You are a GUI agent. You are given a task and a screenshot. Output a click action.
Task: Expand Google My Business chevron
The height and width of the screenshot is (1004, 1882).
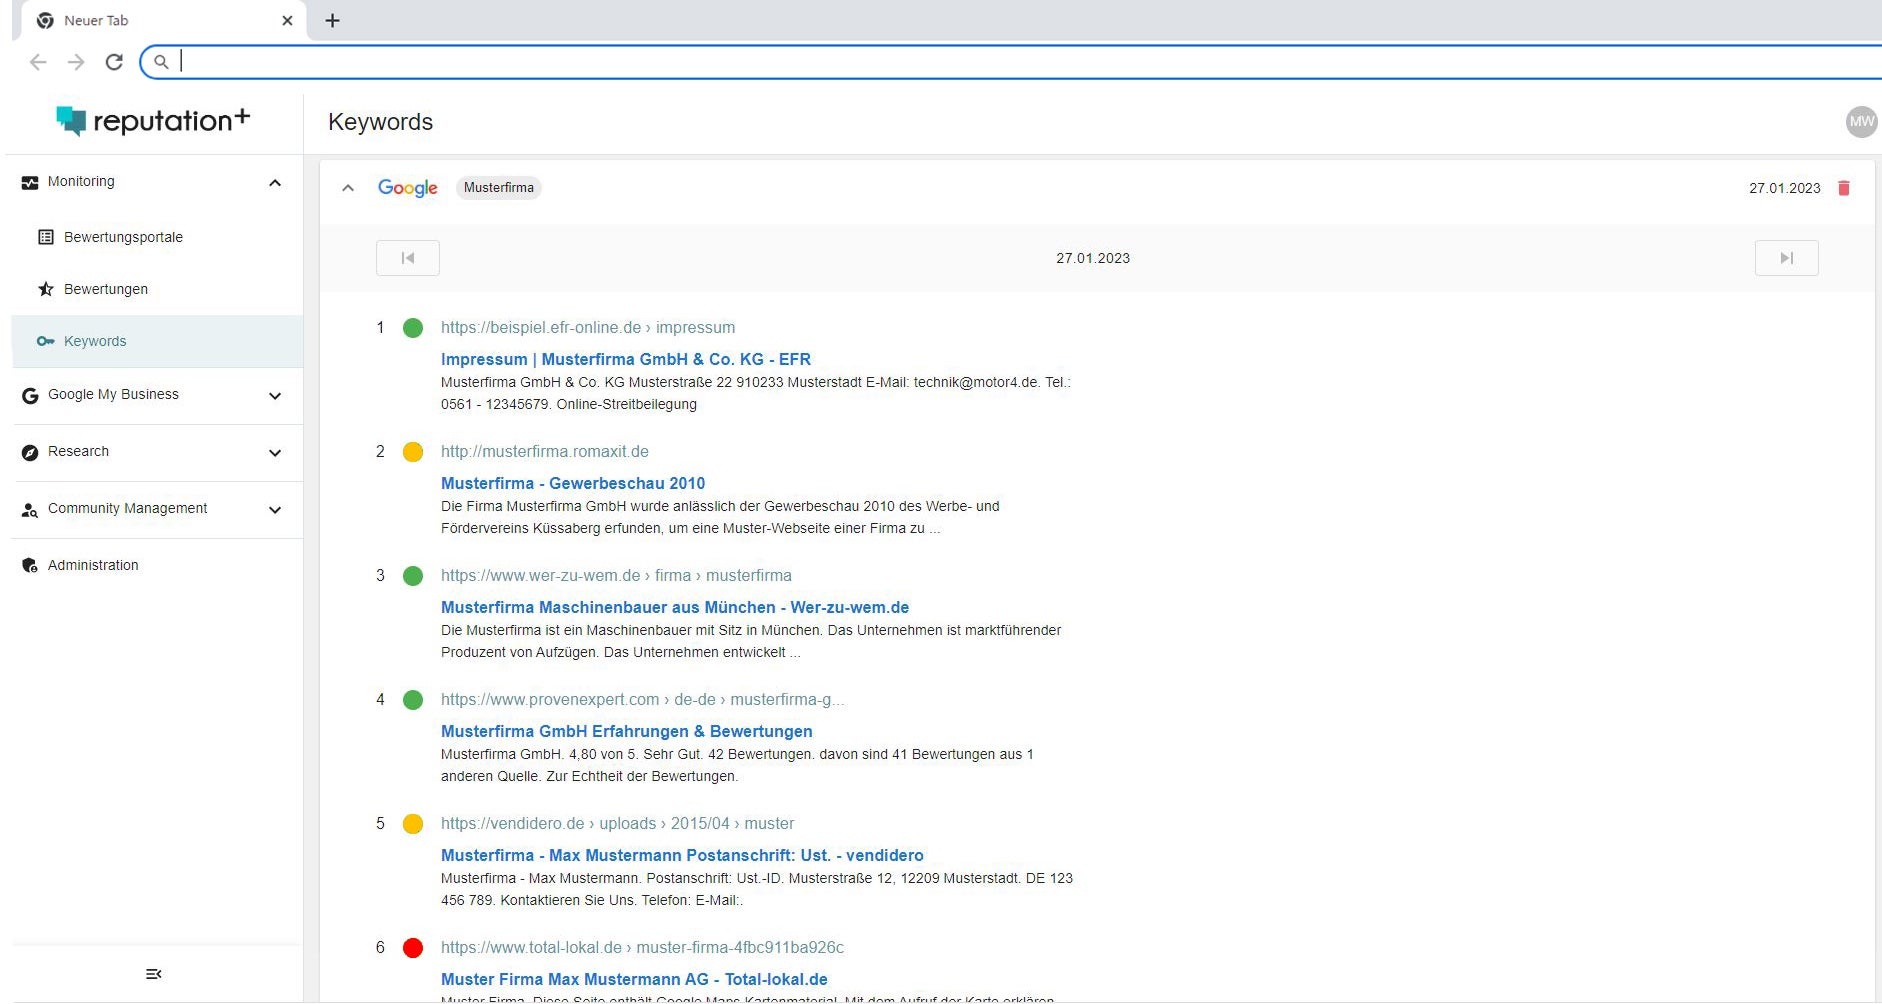tap(275, 396)
